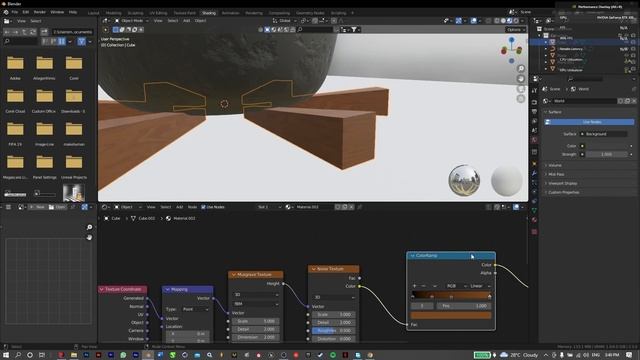Open the Window menu

tap(57, 12)
